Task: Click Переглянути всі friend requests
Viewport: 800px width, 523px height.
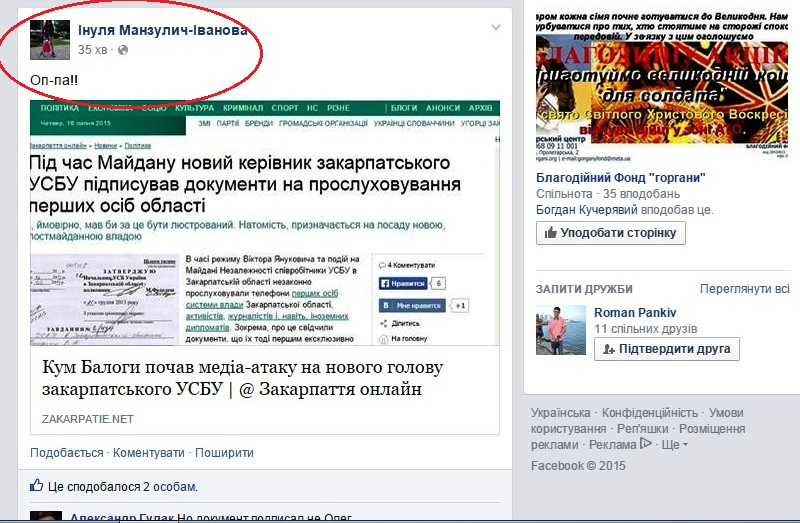Action: tap(744, 289)
